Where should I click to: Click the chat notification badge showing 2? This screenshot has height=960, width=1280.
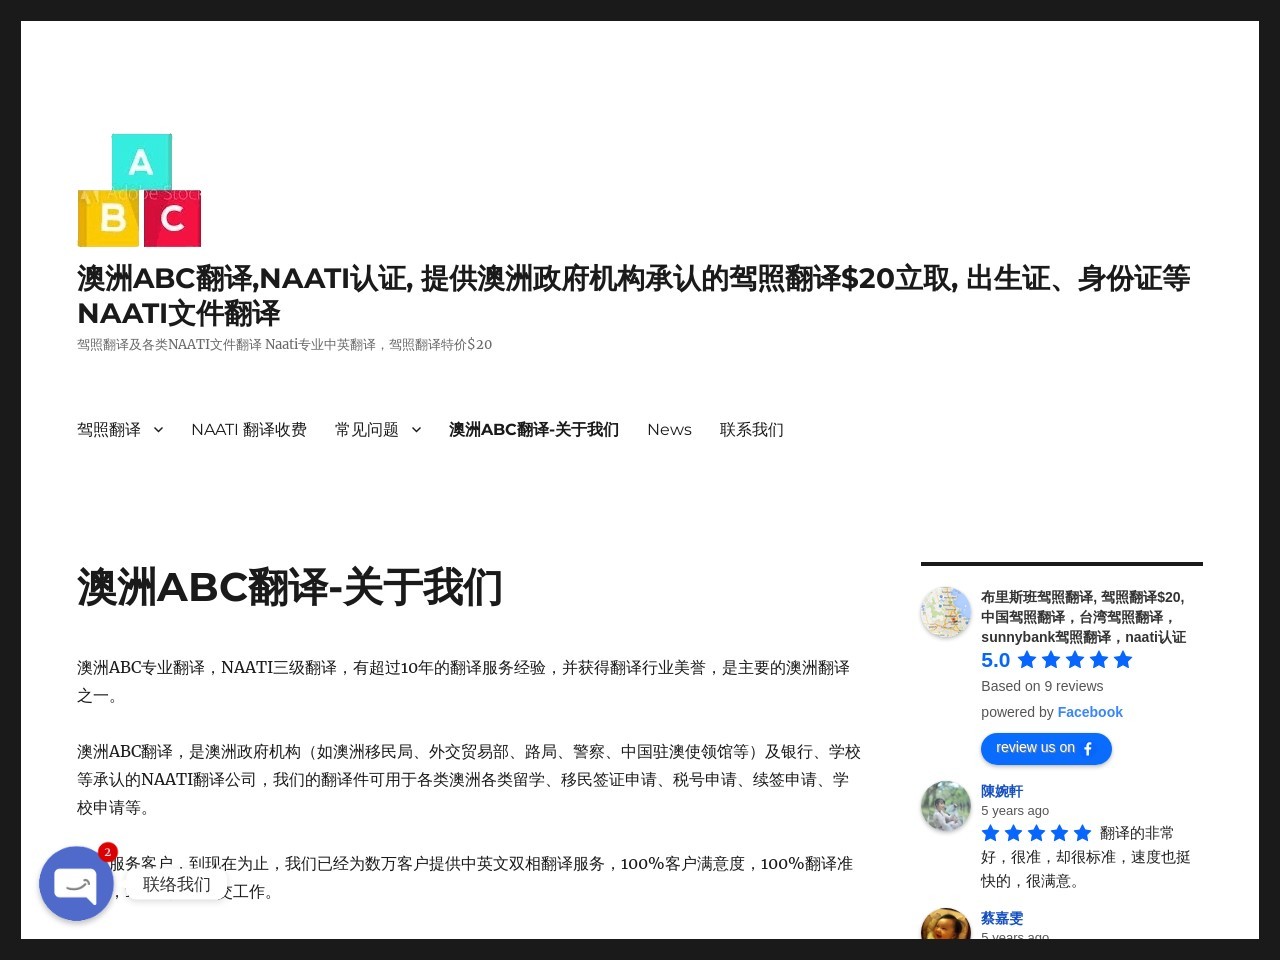[107, 852]
